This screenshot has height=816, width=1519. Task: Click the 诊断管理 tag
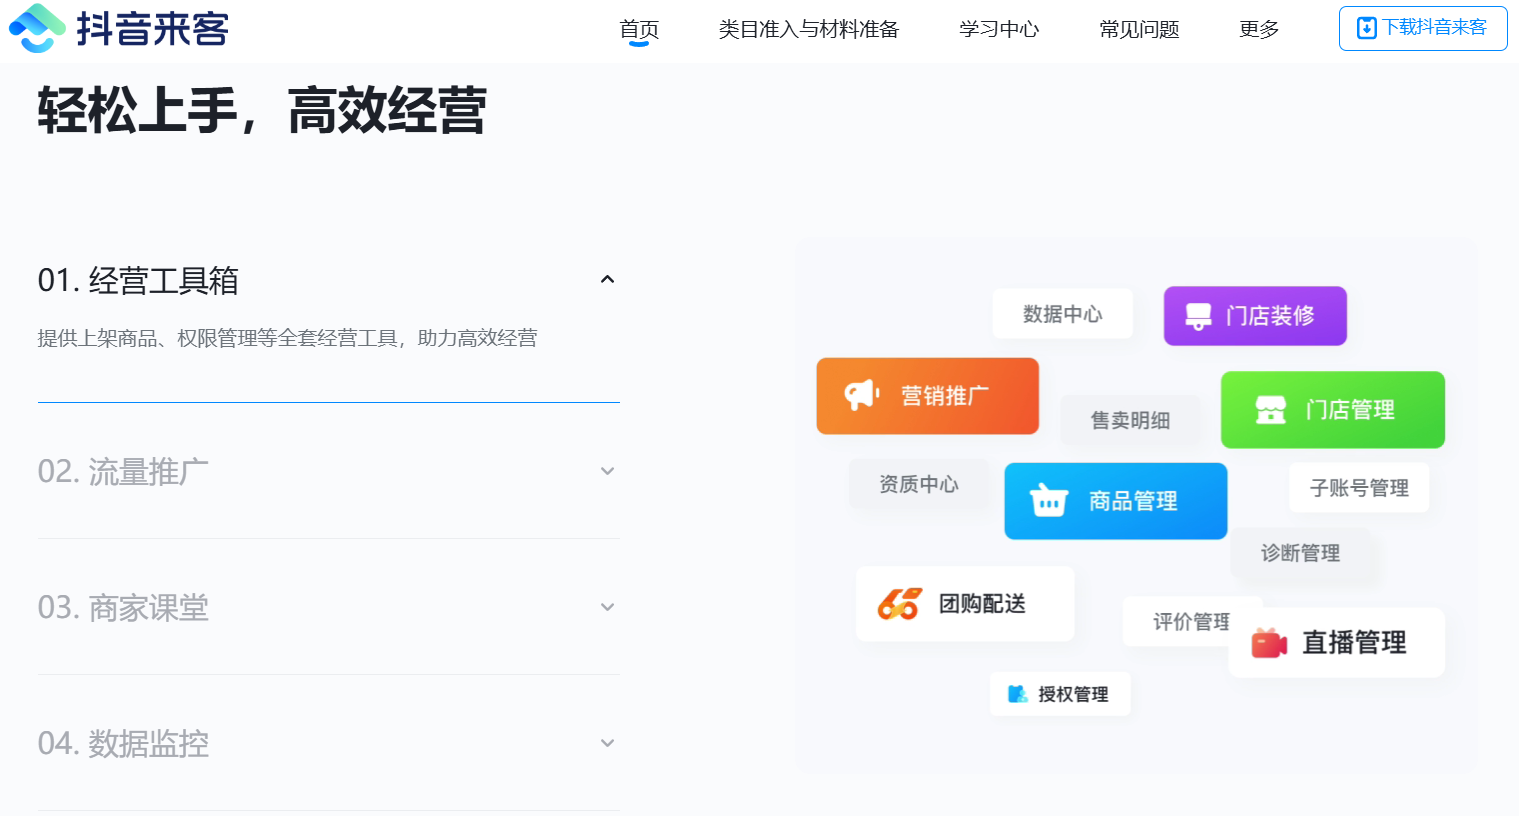click(1300, 553)
